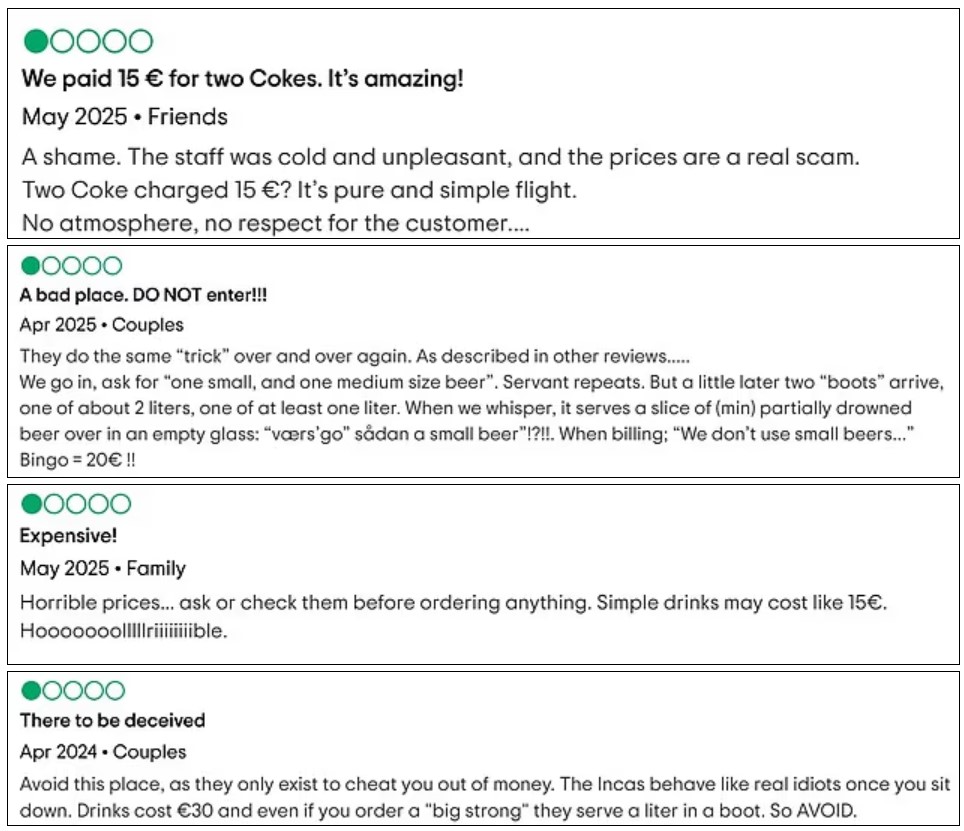Image resolution: width=964 pixels, height=831 pixels.
Task: Open the "There to be deceived" review title
Action: [x=113, y=720]
